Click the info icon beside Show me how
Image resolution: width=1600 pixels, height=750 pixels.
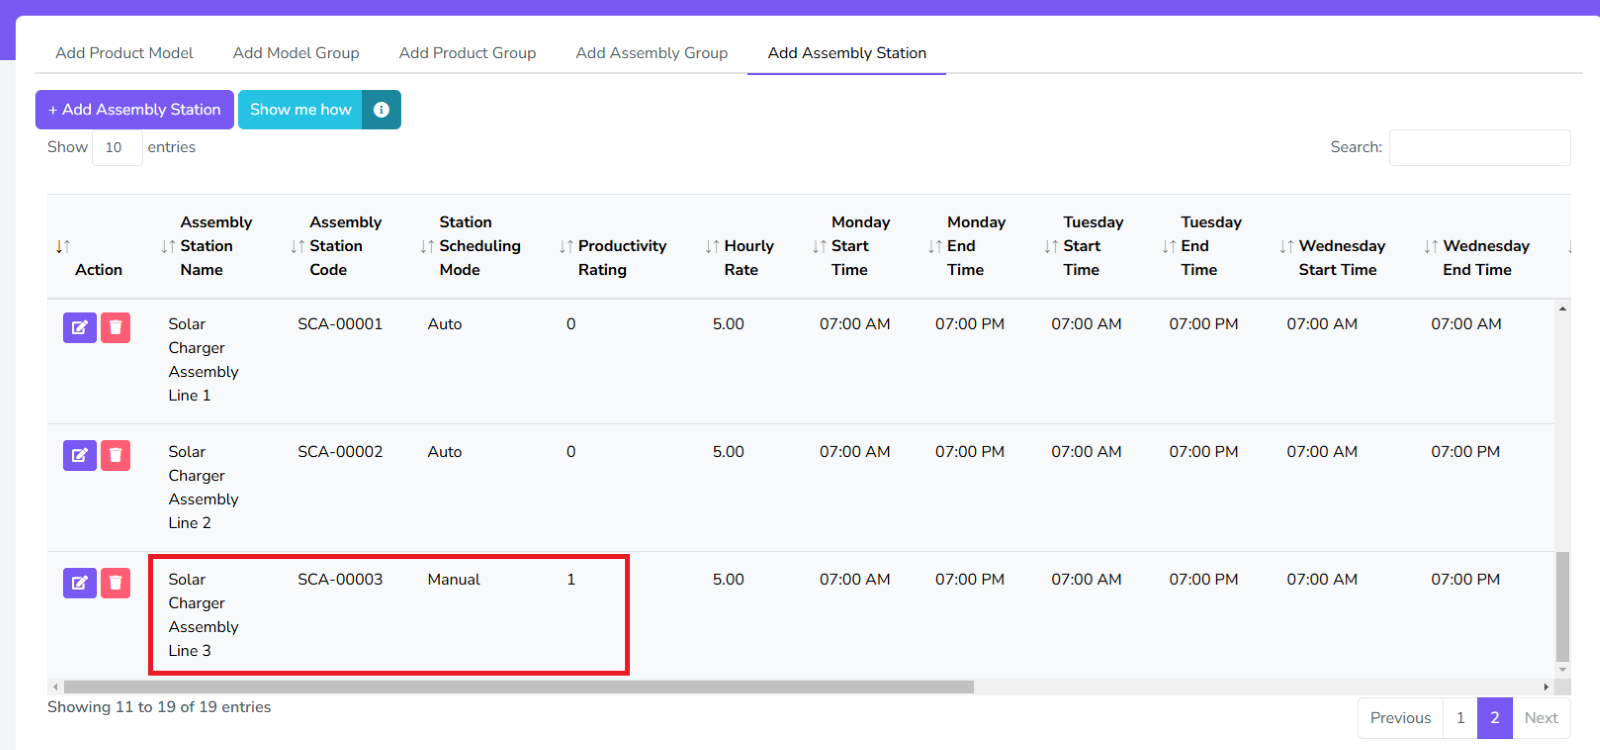tap(381, 110)
